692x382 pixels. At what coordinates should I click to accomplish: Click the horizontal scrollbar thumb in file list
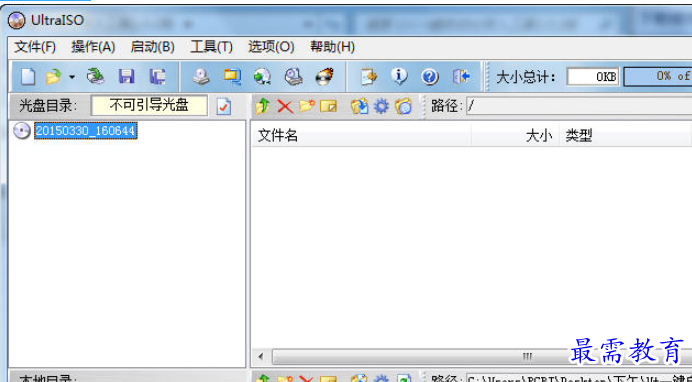click(x=481, y=356)
